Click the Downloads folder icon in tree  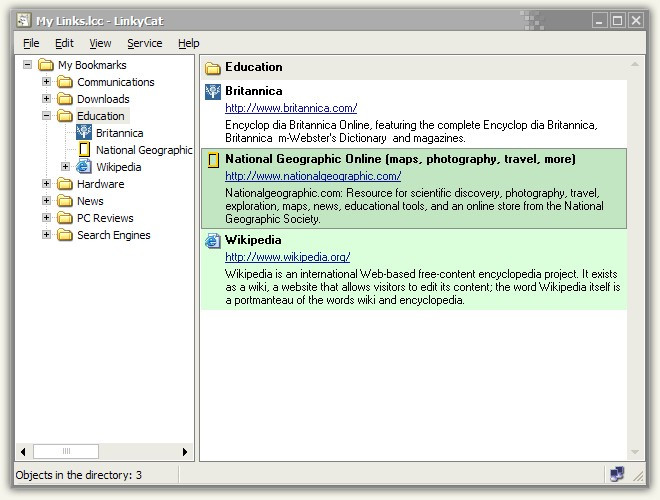65,99
